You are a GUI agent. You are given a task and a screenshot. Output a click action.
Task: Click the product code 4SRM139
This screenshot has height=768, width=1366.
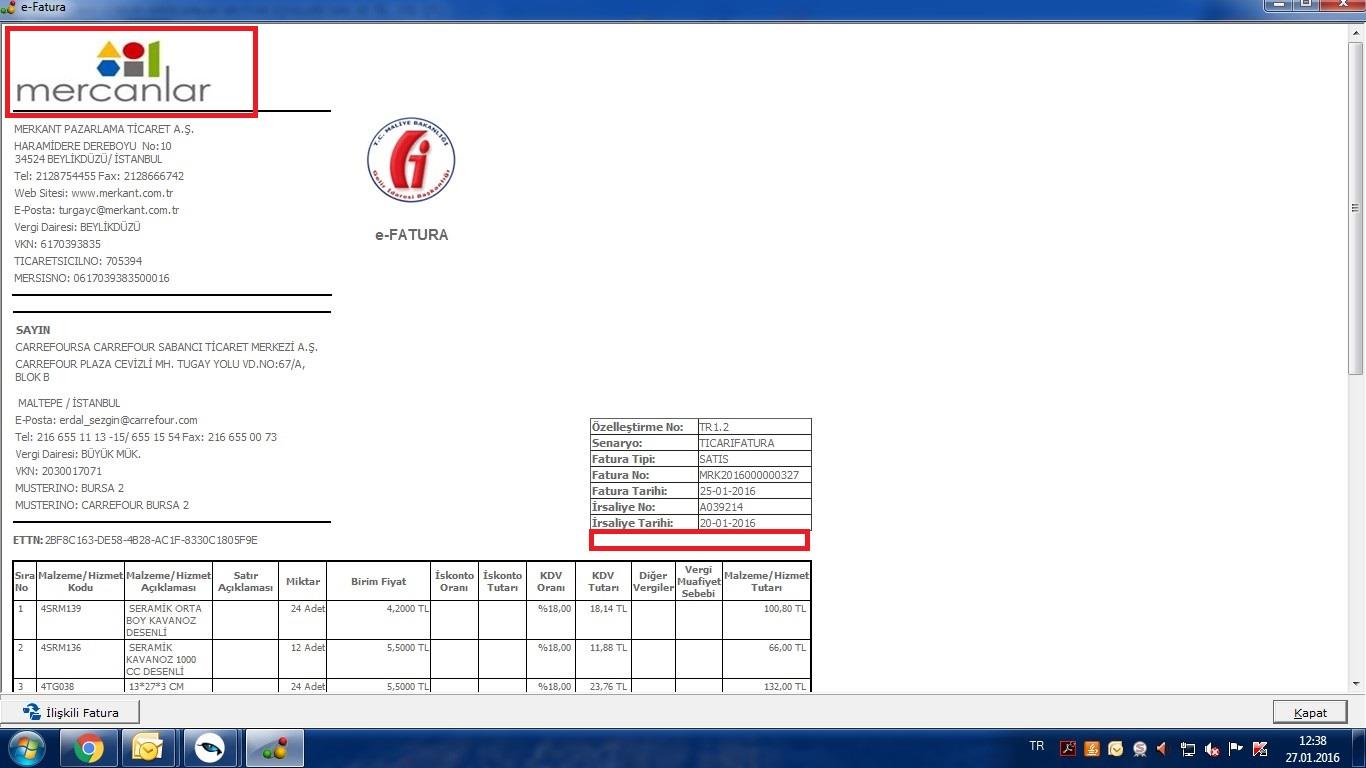pyautogui.click(x=61, y=608)
